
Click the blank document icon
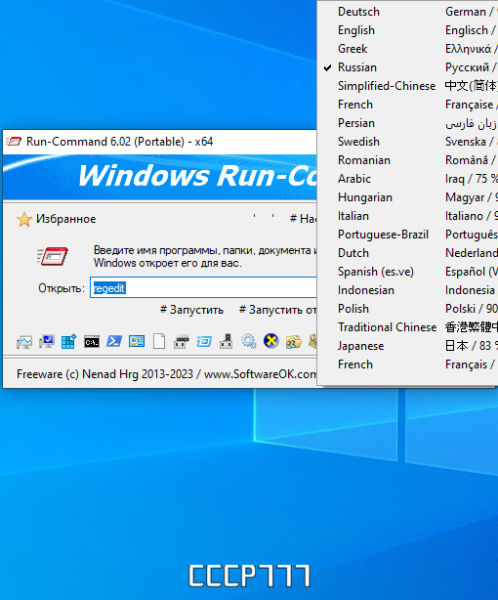159,341
